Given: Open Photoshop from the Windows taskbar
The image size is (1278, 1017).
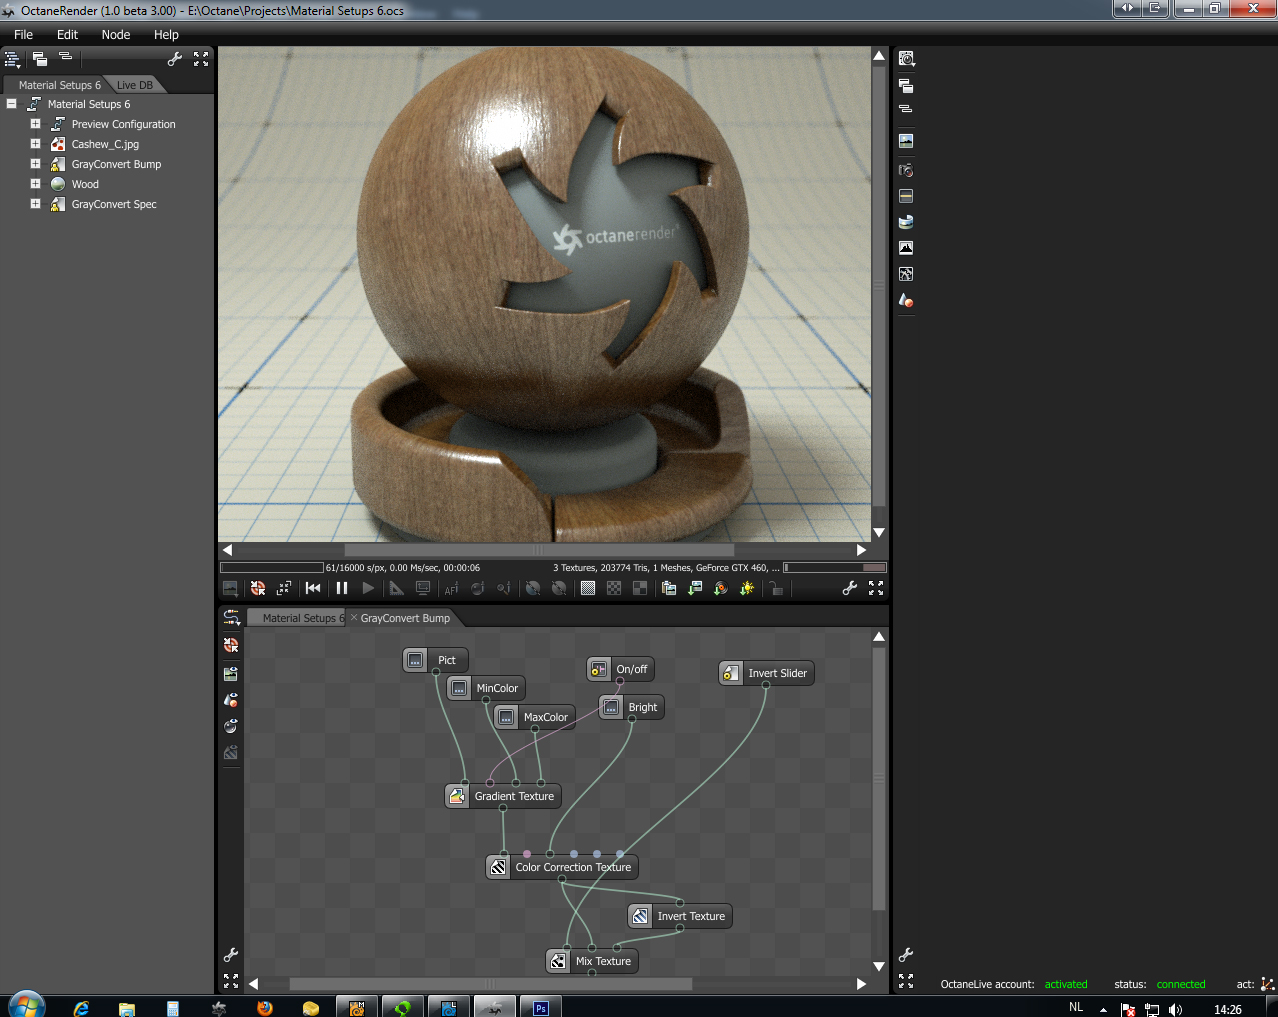Looking at the screenshot, I should pos(541,1007).
